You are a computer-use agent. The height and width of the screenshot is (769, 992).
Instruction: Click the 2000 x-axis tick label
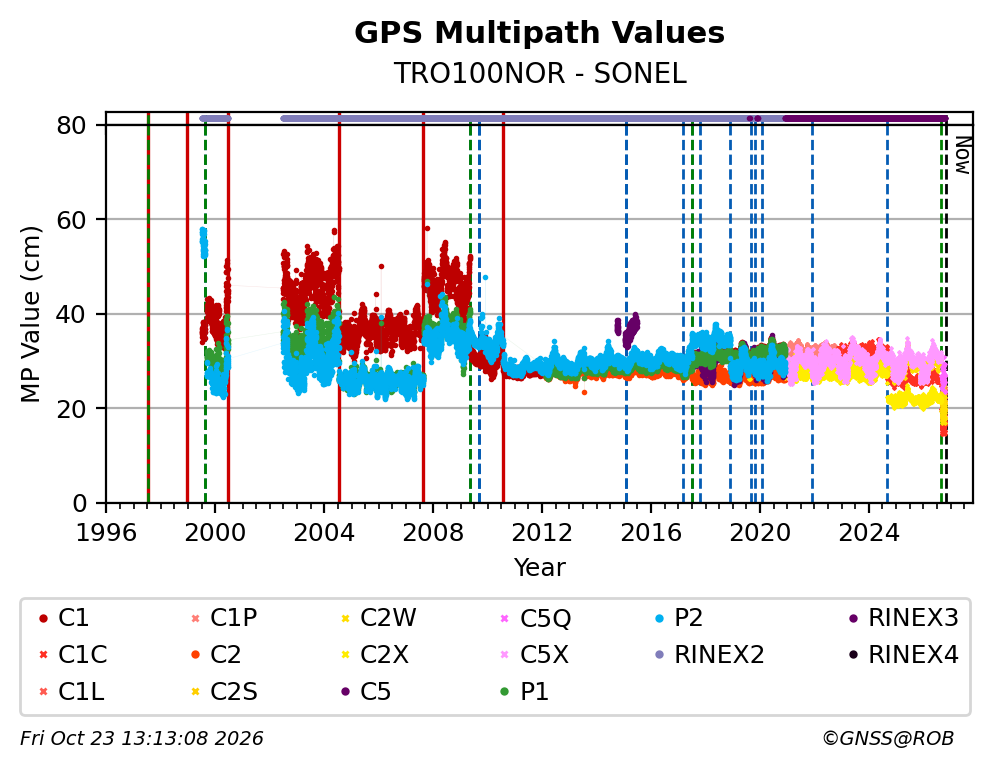214,533
